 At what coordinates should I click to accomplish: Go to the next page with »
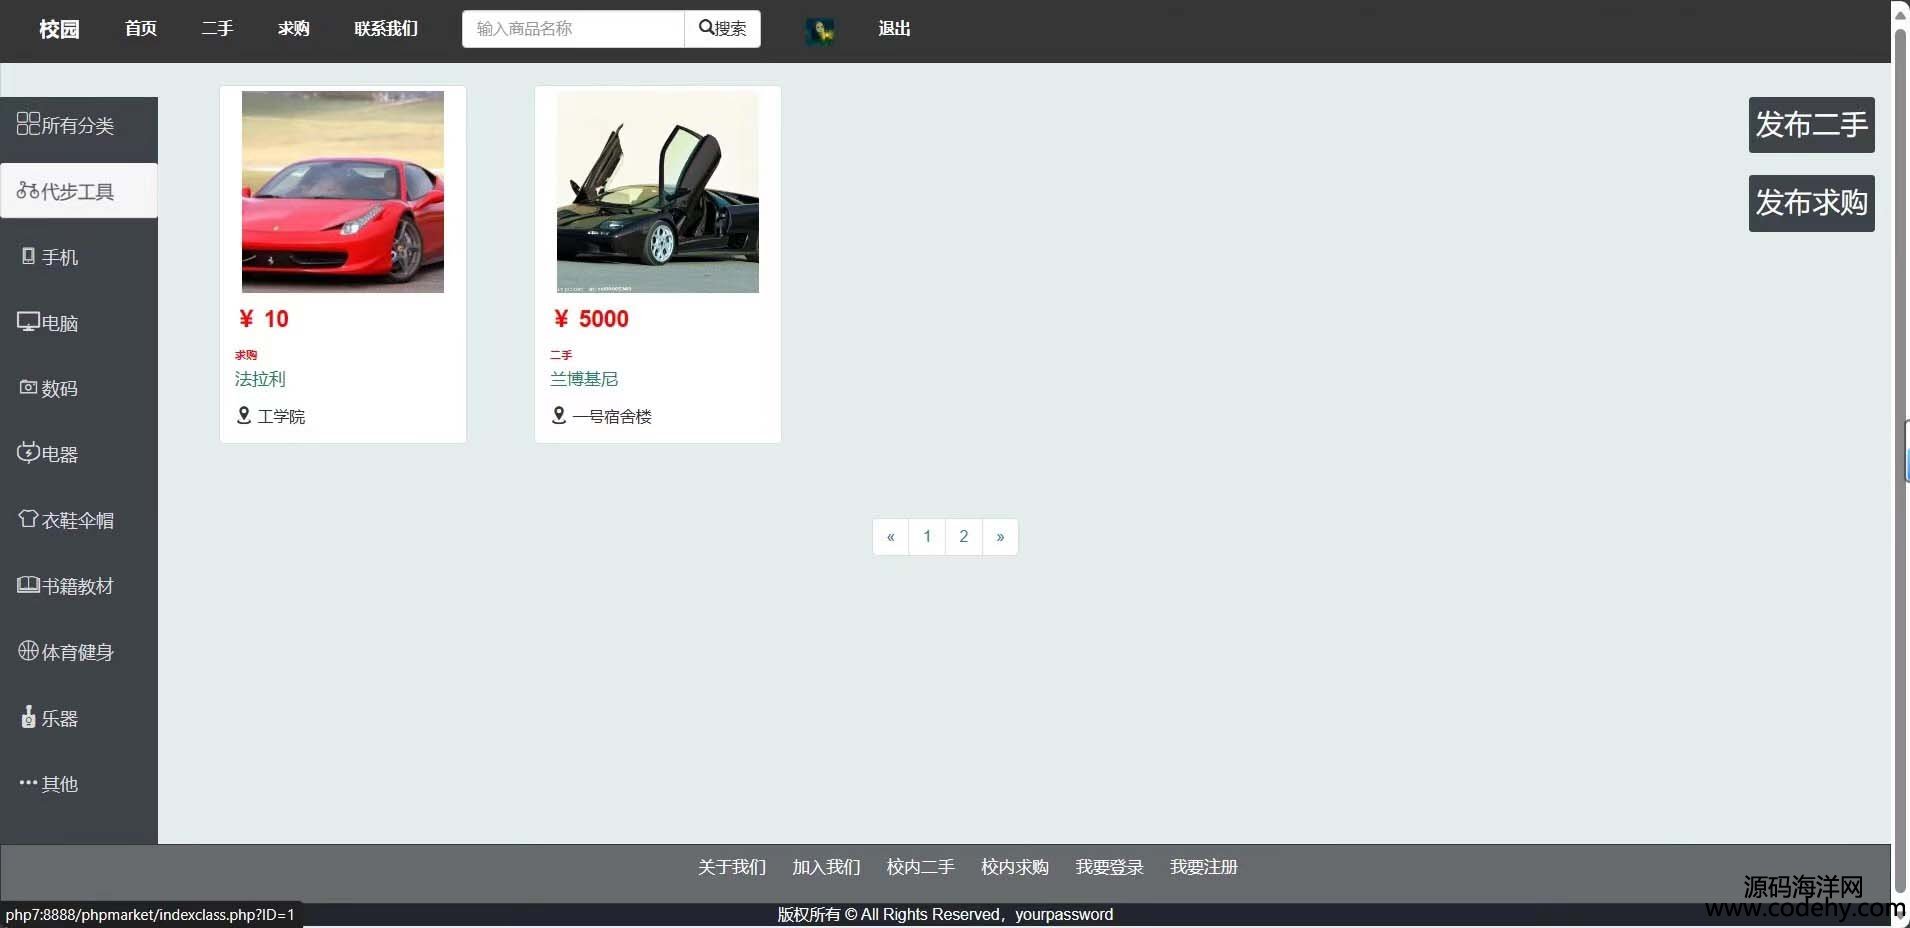pos(1000,537)
